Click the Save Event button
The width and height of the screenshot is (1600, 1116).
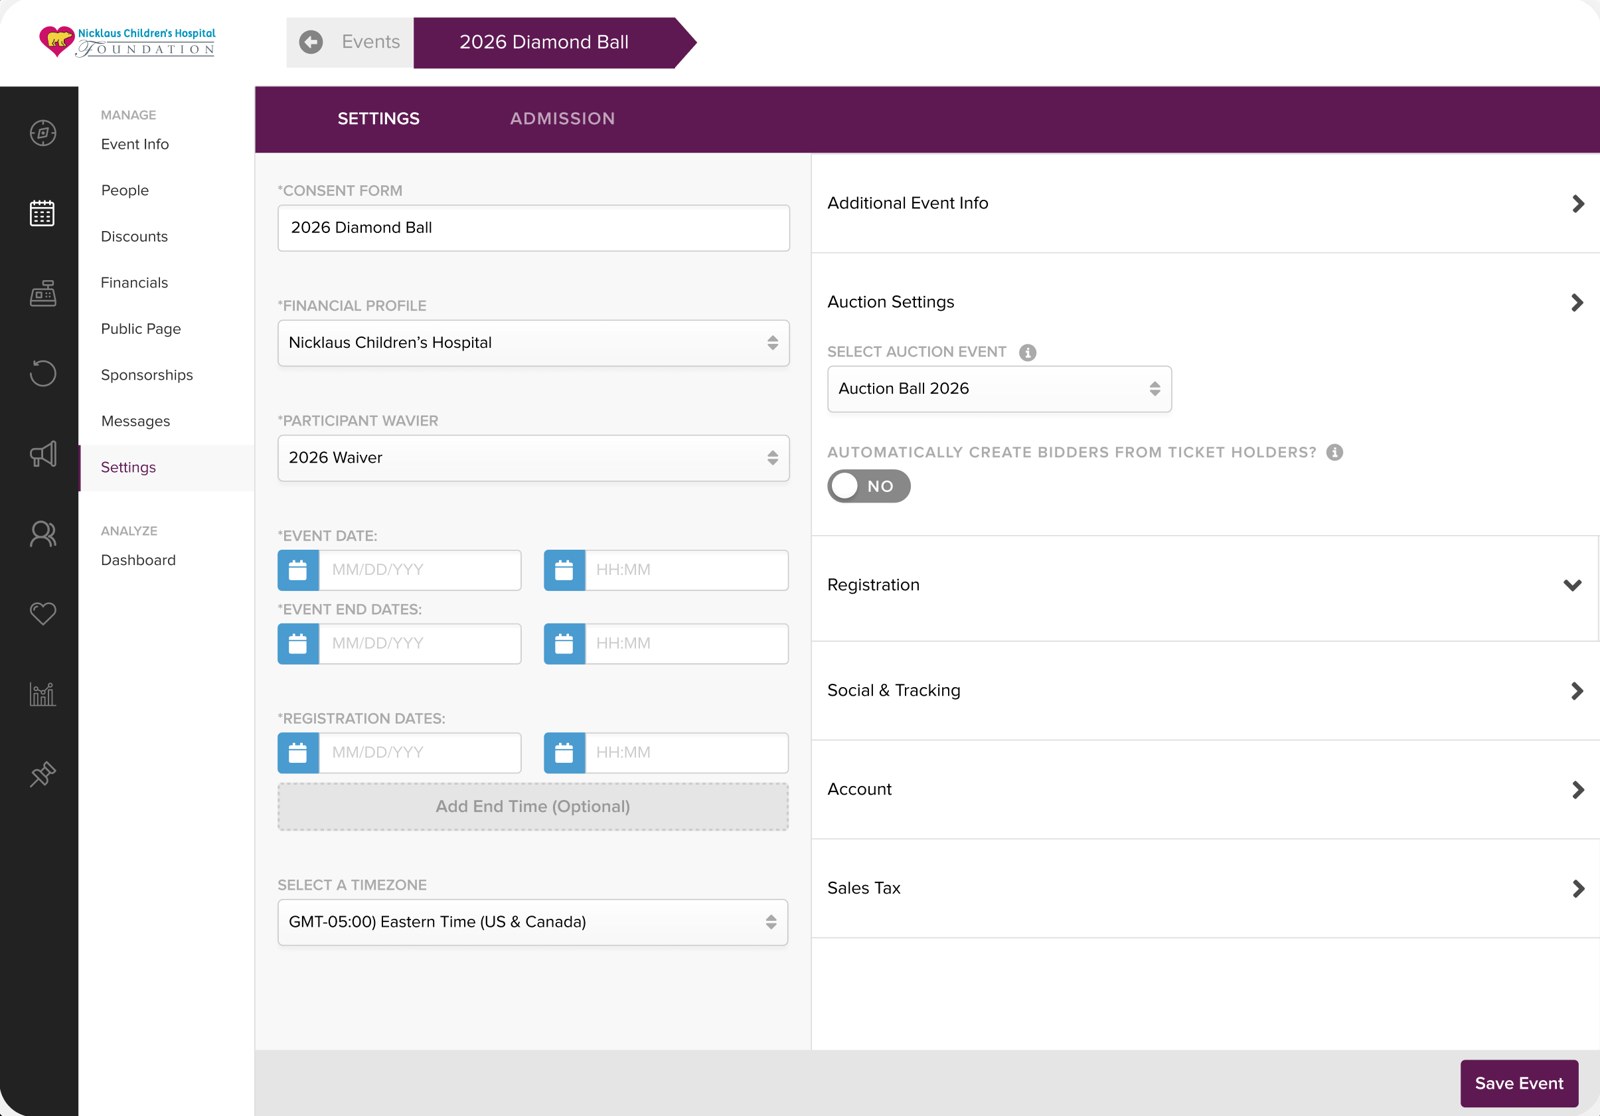1519,1083
